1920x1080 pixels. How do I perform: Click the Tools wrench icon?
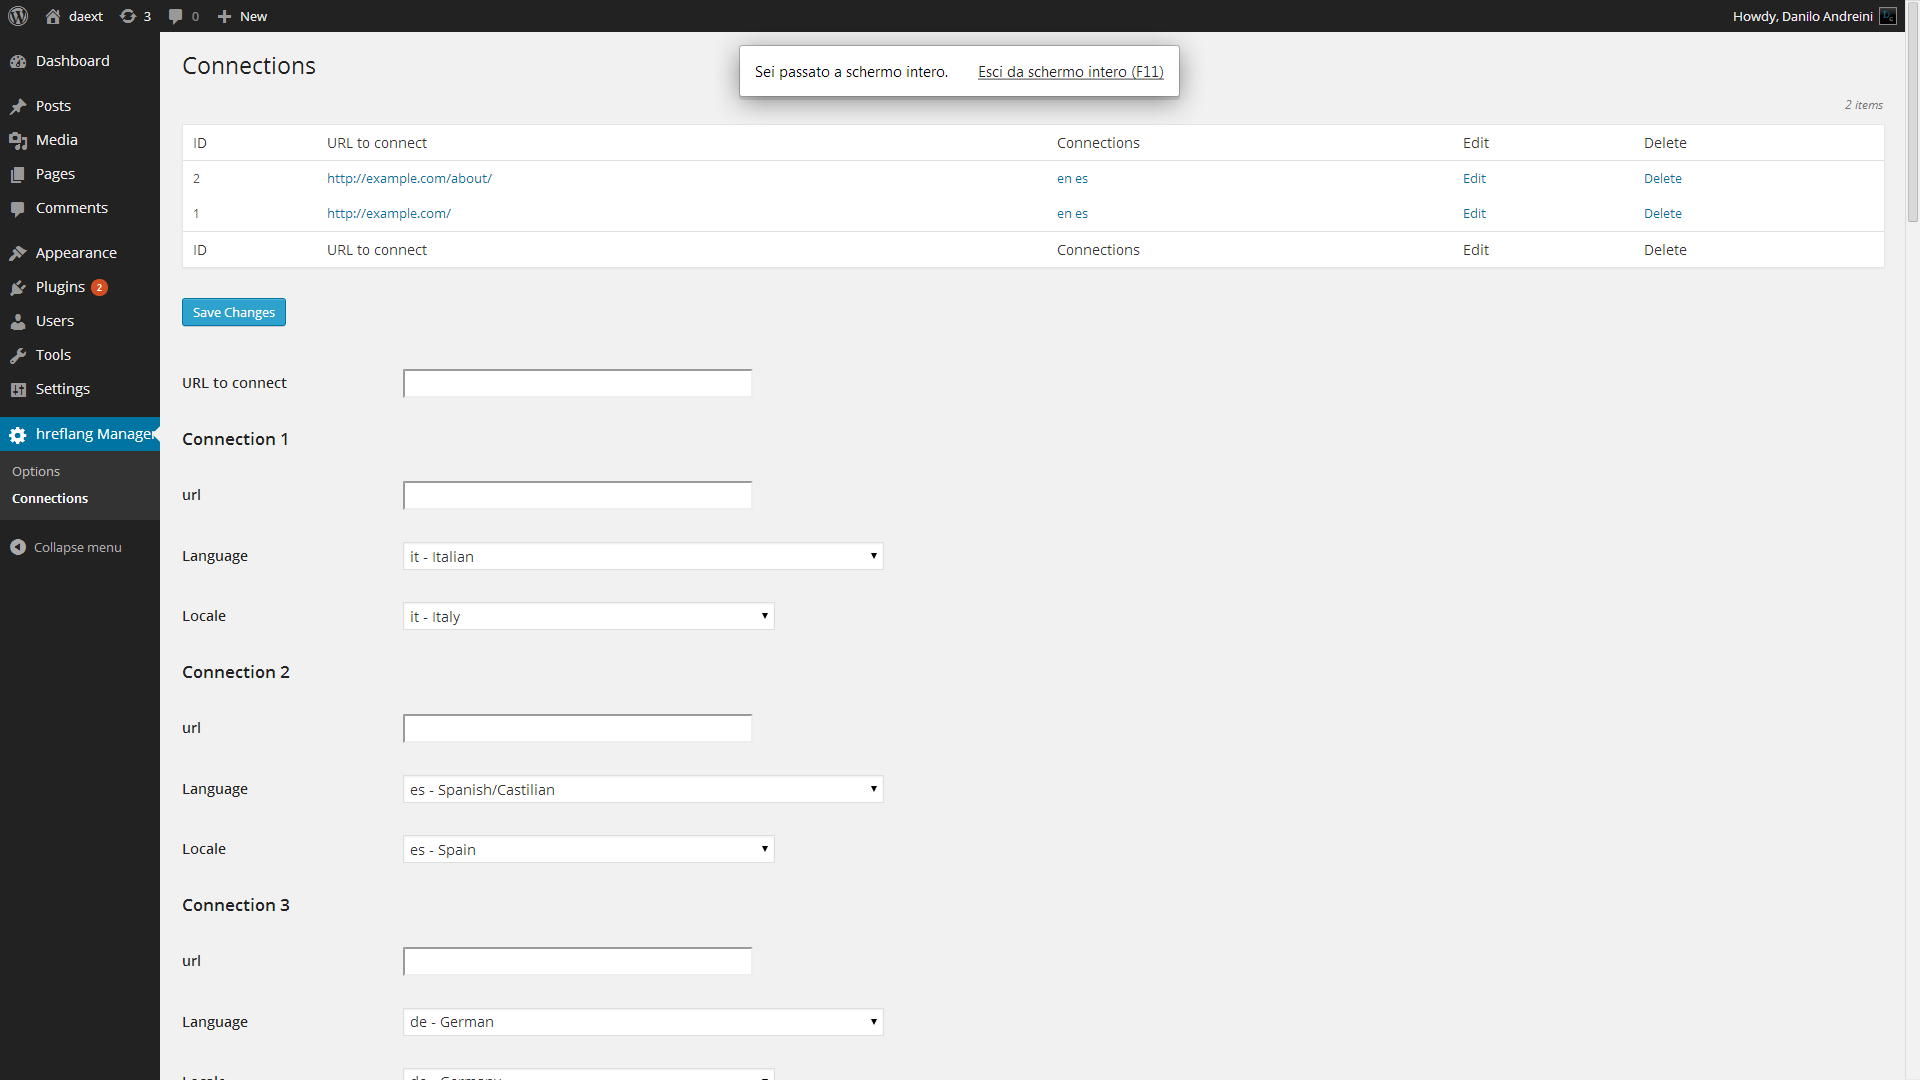pos(19,355)
